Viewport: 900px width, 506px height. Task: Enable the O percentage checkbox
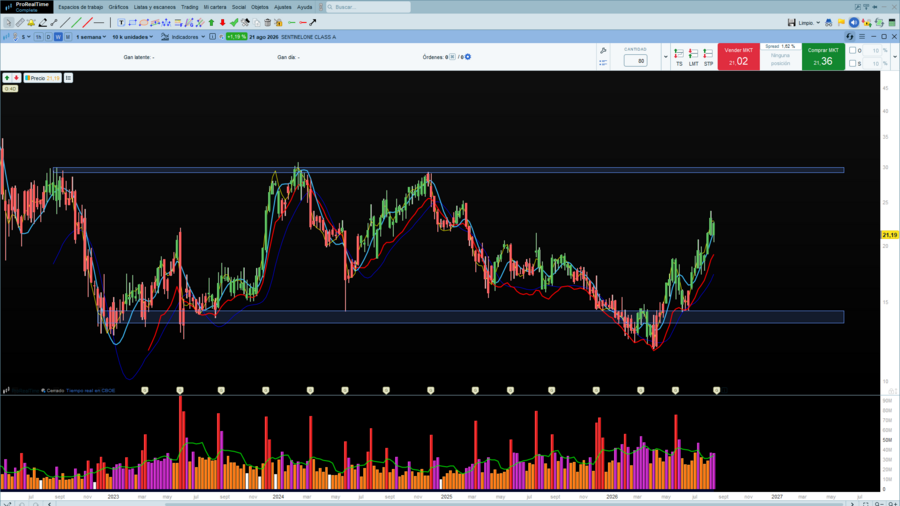click(852, 50)
